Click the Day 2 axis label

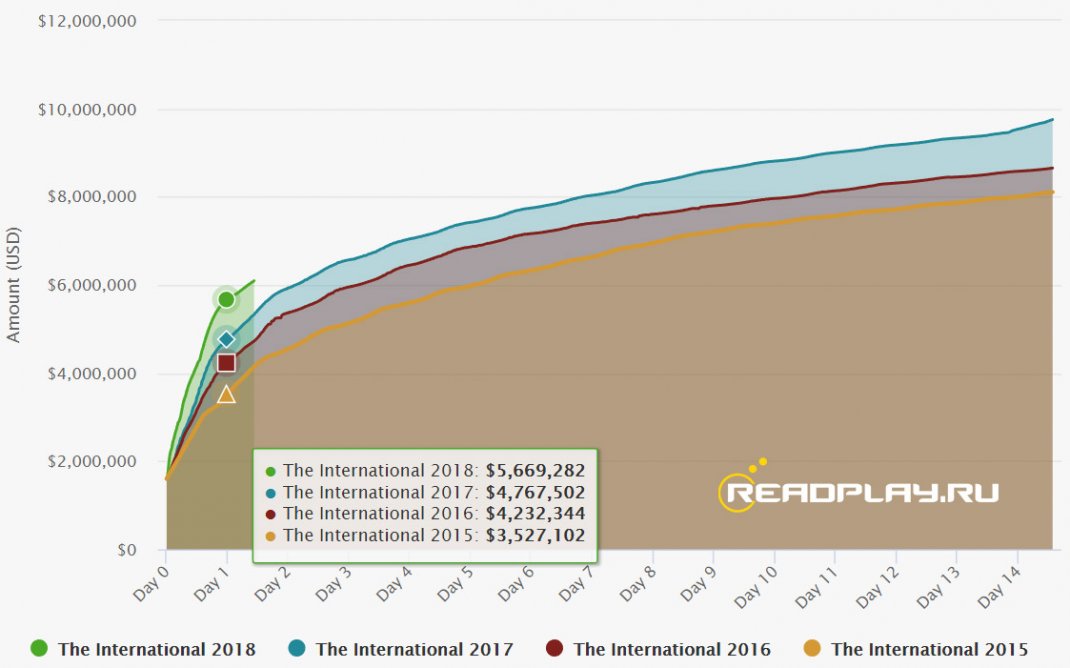tap(272, 583)
